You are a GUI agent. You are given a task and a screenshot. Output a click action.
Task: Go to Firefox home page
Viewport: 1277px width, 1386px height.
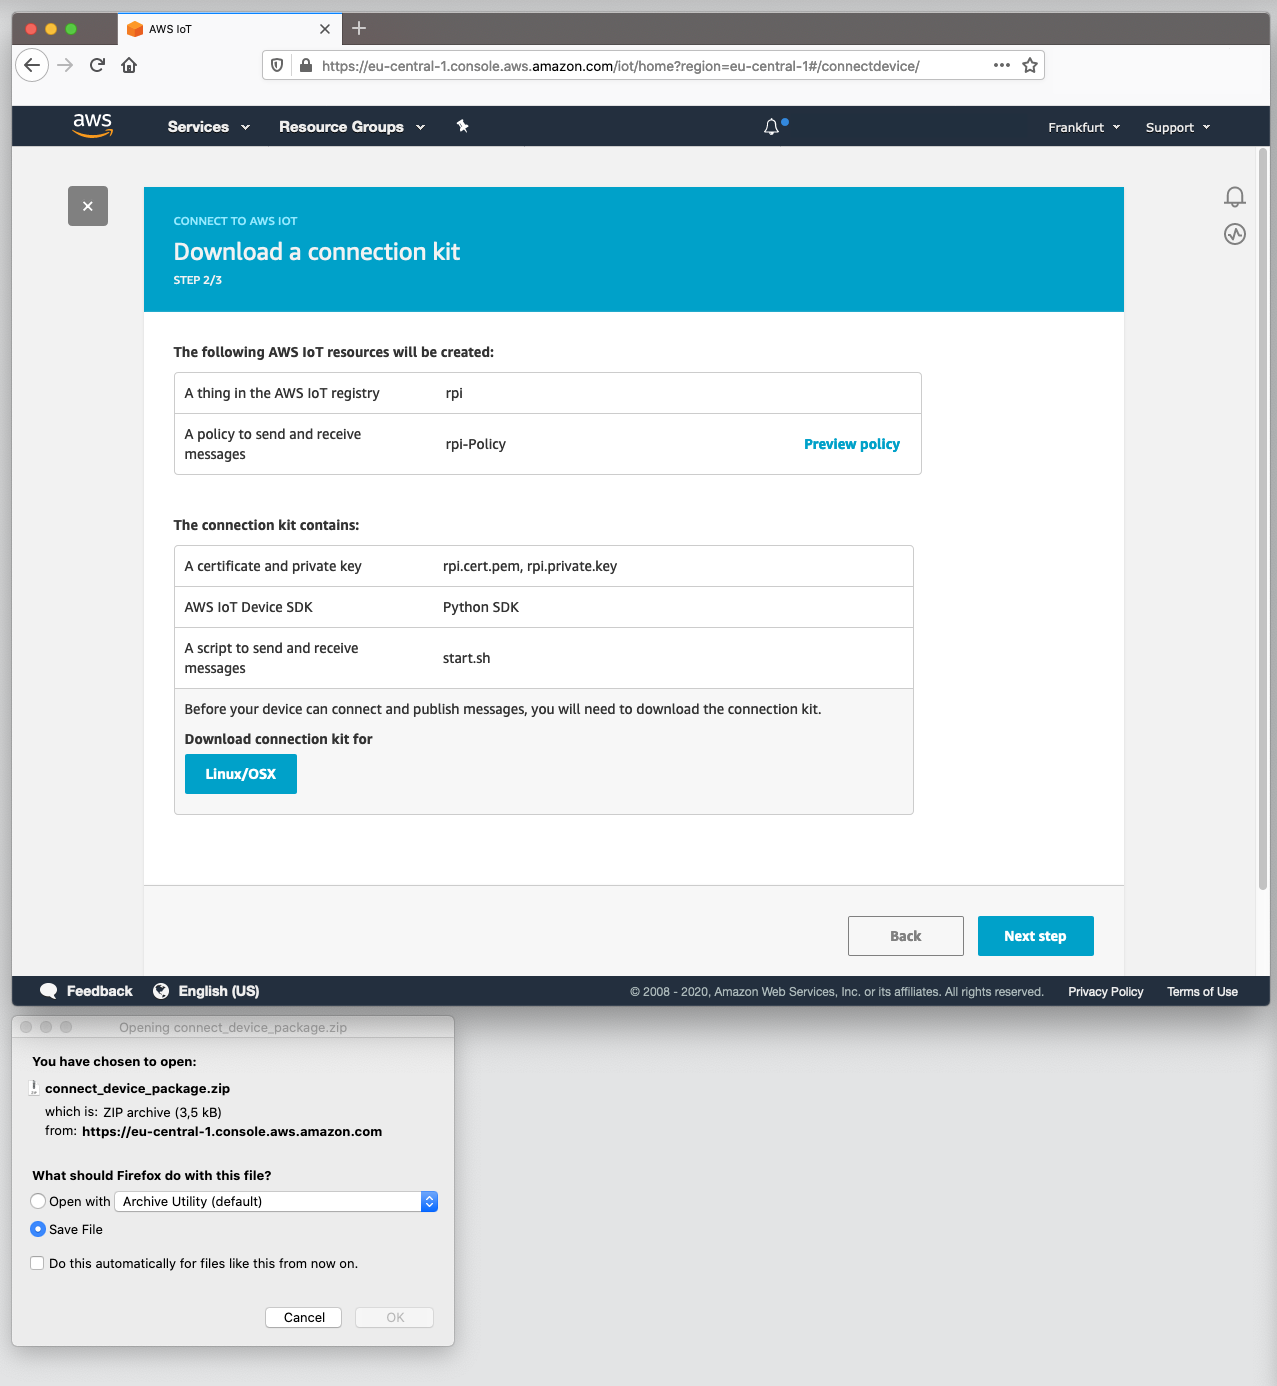(129, 65)
